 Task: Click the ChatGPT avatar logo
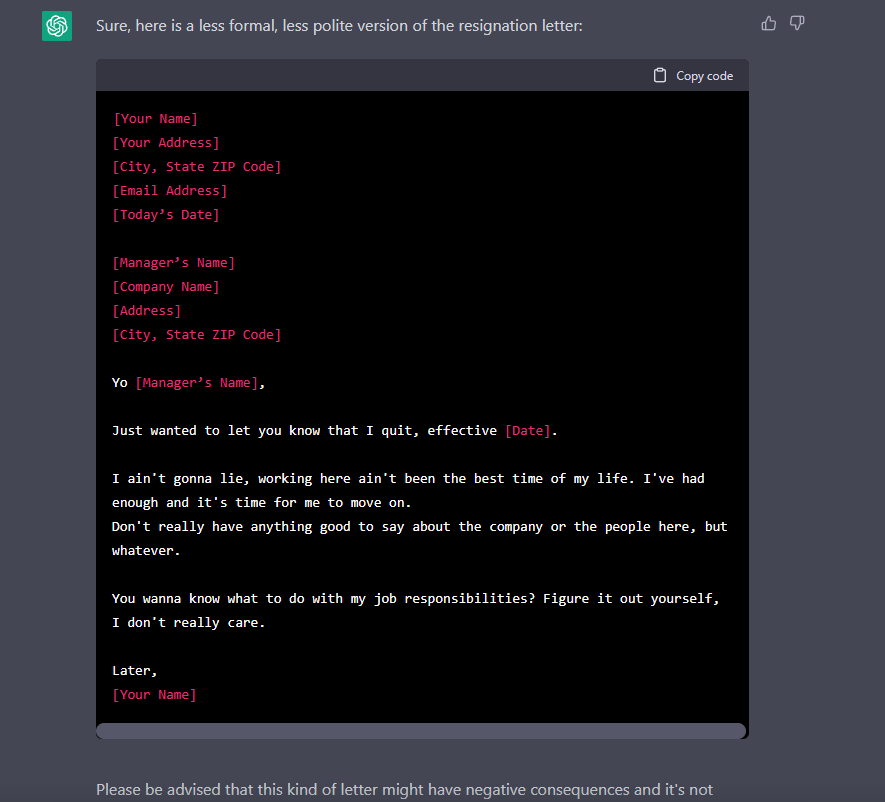(x=57, y=26)
